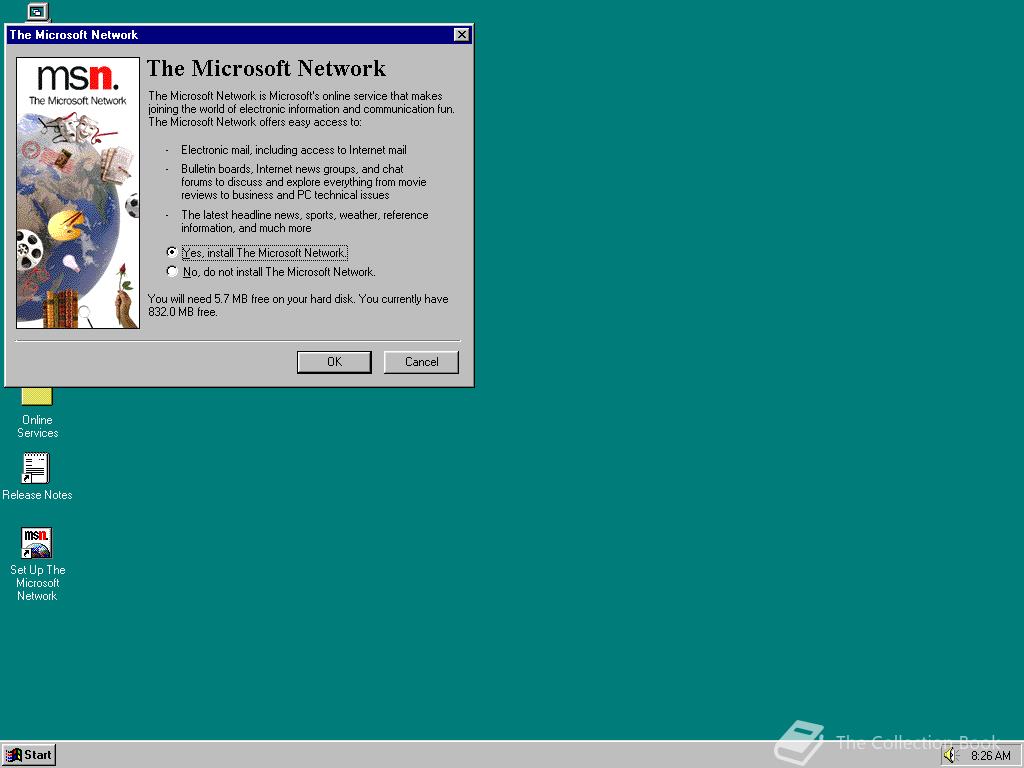
Task: Open the My Computer icon on desktop
Action: click(x=36, y=12)
